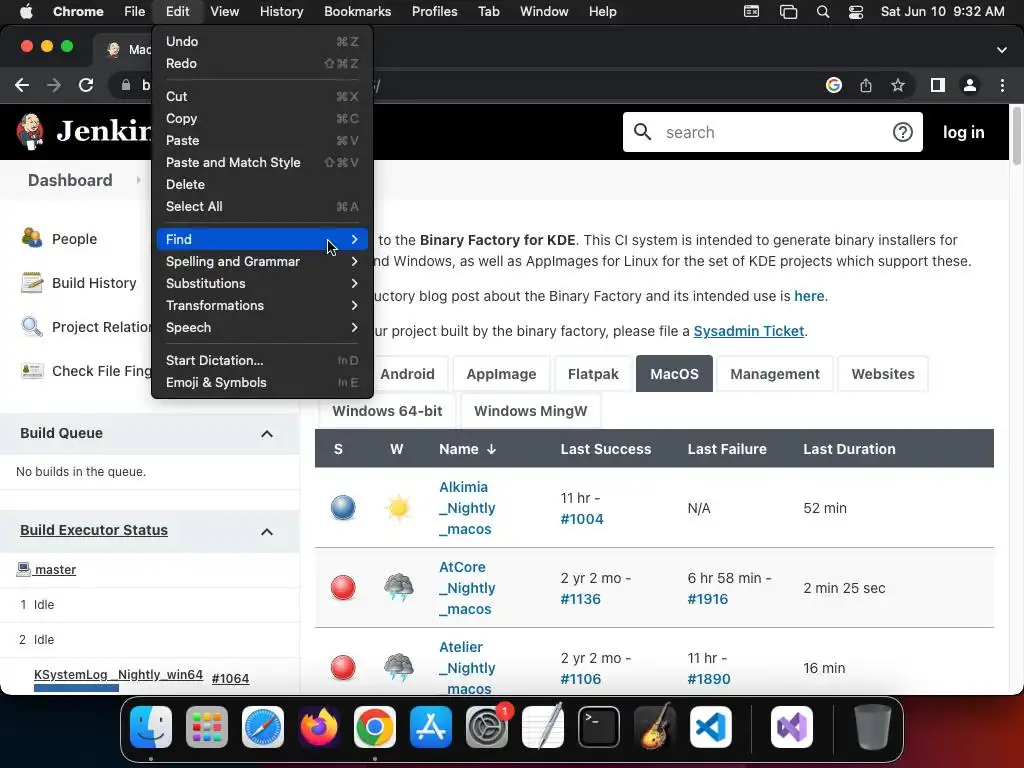Choose Select All in the Edit menu

[262, 206]
